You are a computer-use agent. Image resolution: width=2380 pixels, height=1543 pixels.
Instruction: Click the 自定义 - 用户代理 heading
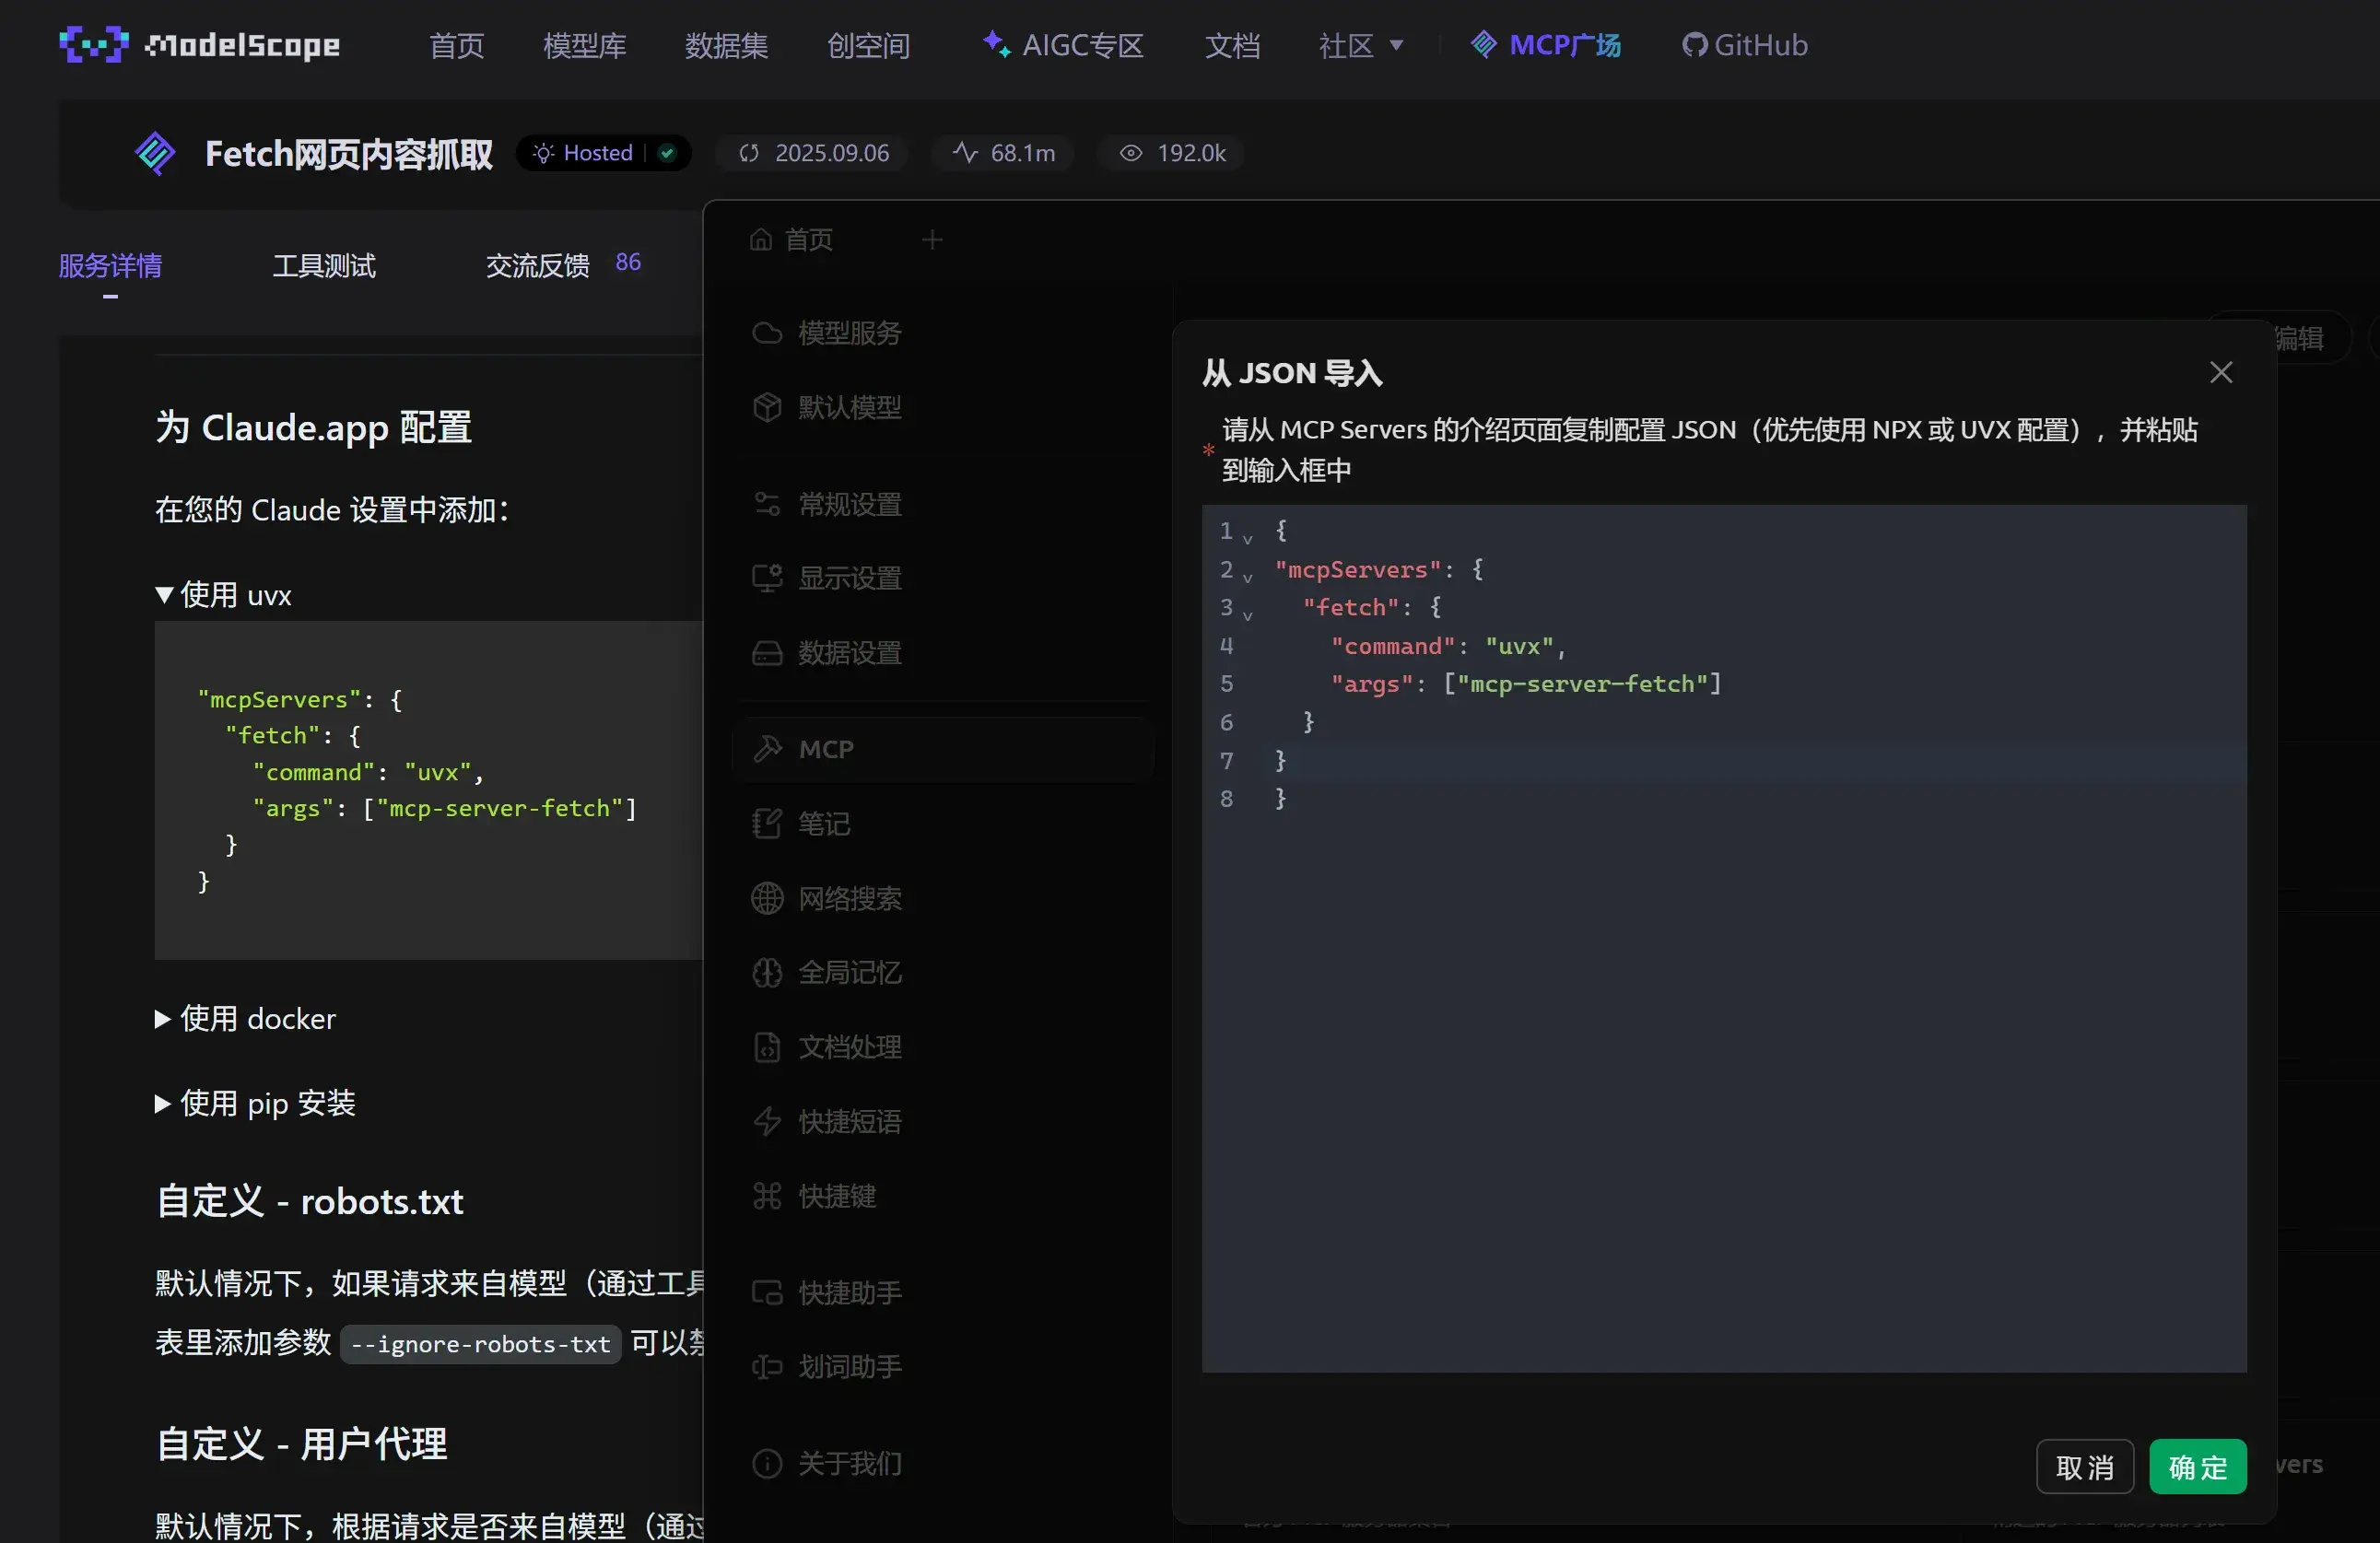(x=301, y=1444)
